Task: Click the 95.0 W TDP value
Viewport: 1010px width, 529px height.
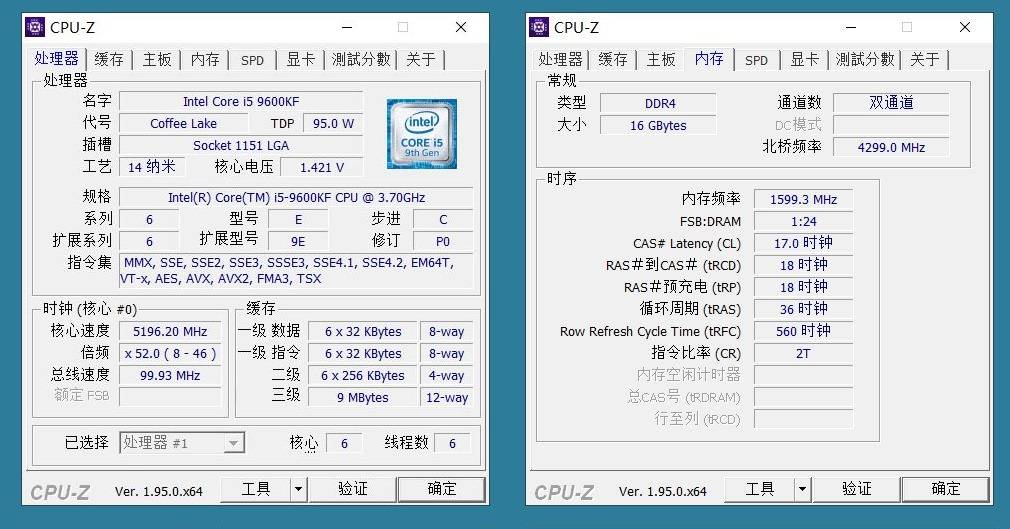Action: [x=334, y=124]
